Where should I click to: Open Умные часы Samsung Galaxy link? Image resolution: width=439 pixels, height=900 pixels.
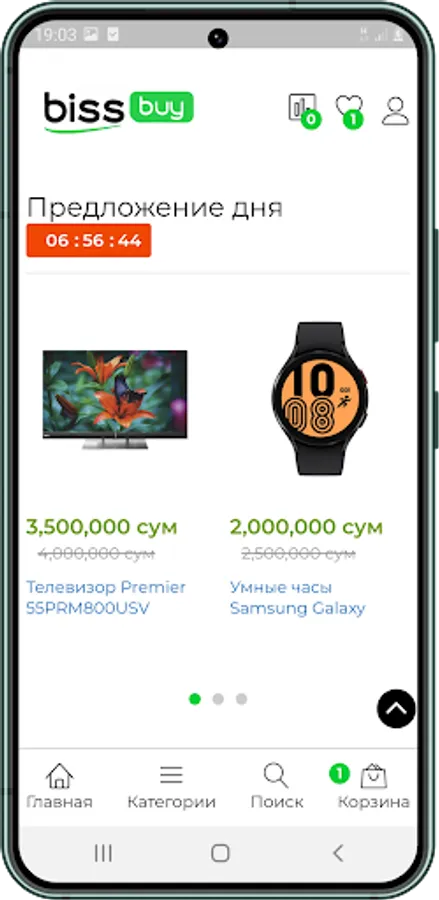pyautogui.click(x=297, y=598)
